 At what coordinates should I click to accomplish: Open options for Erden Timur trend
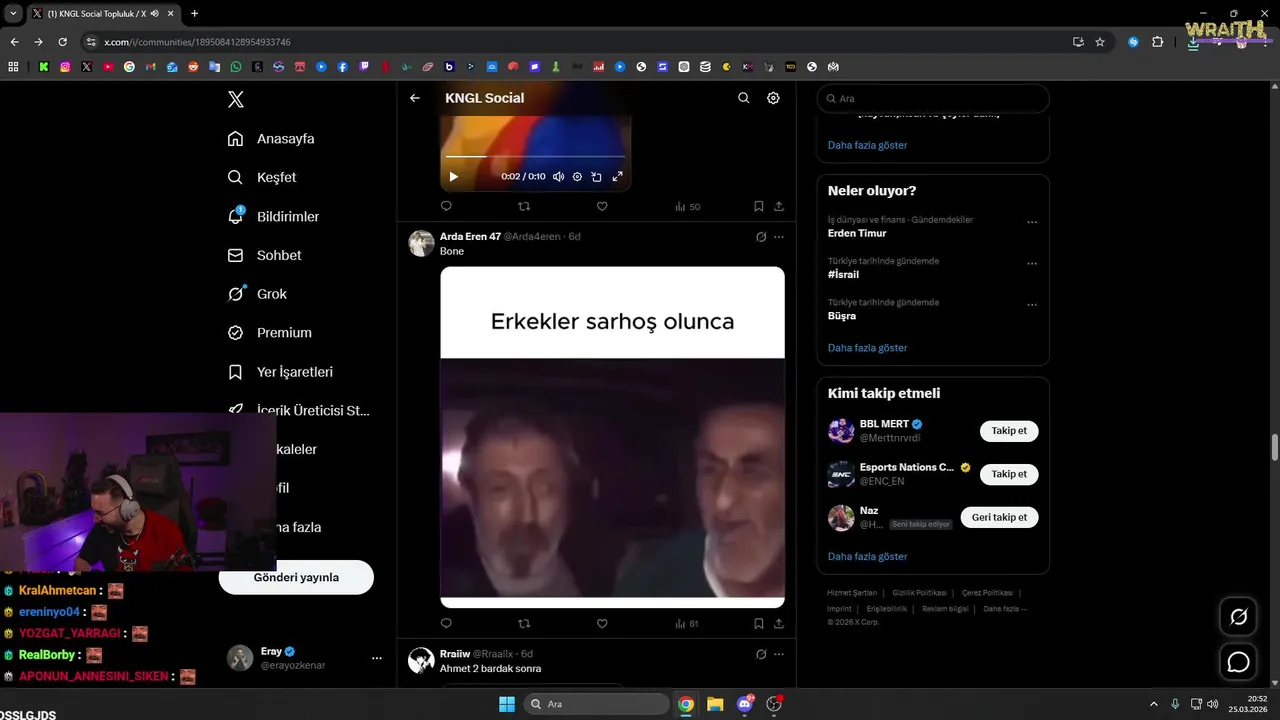[x=1032, y=222]
